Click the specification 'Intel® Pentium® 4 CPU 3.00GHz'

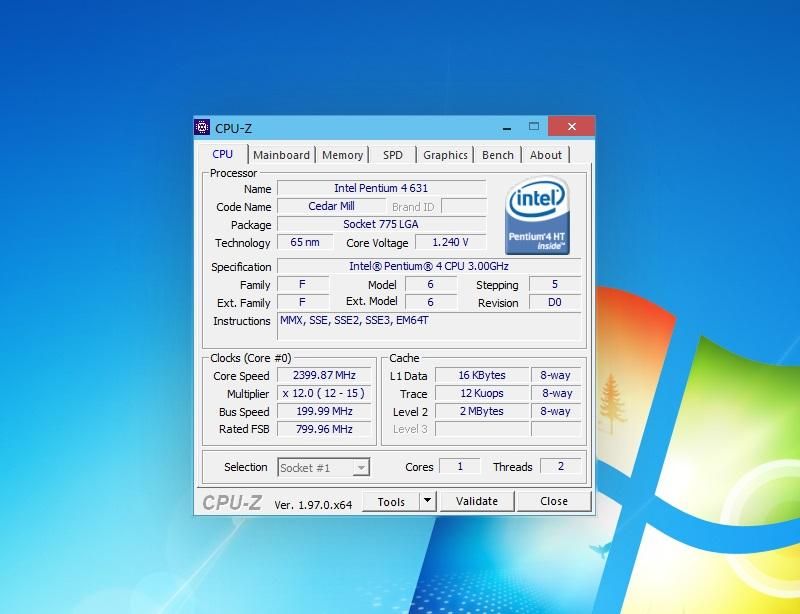(429, 266)
